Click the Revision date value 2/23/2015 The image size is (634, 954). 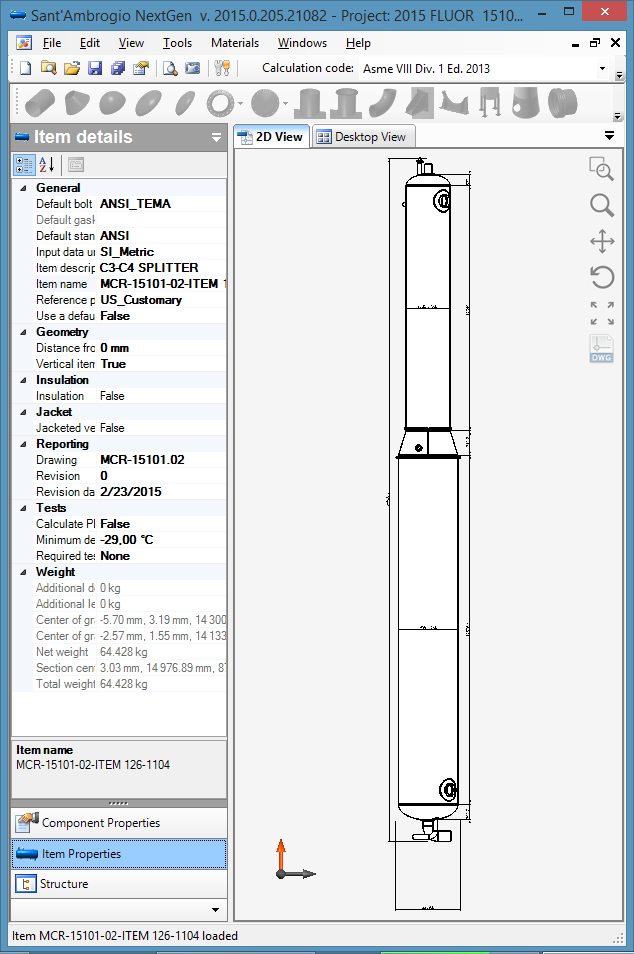point(131,492)
